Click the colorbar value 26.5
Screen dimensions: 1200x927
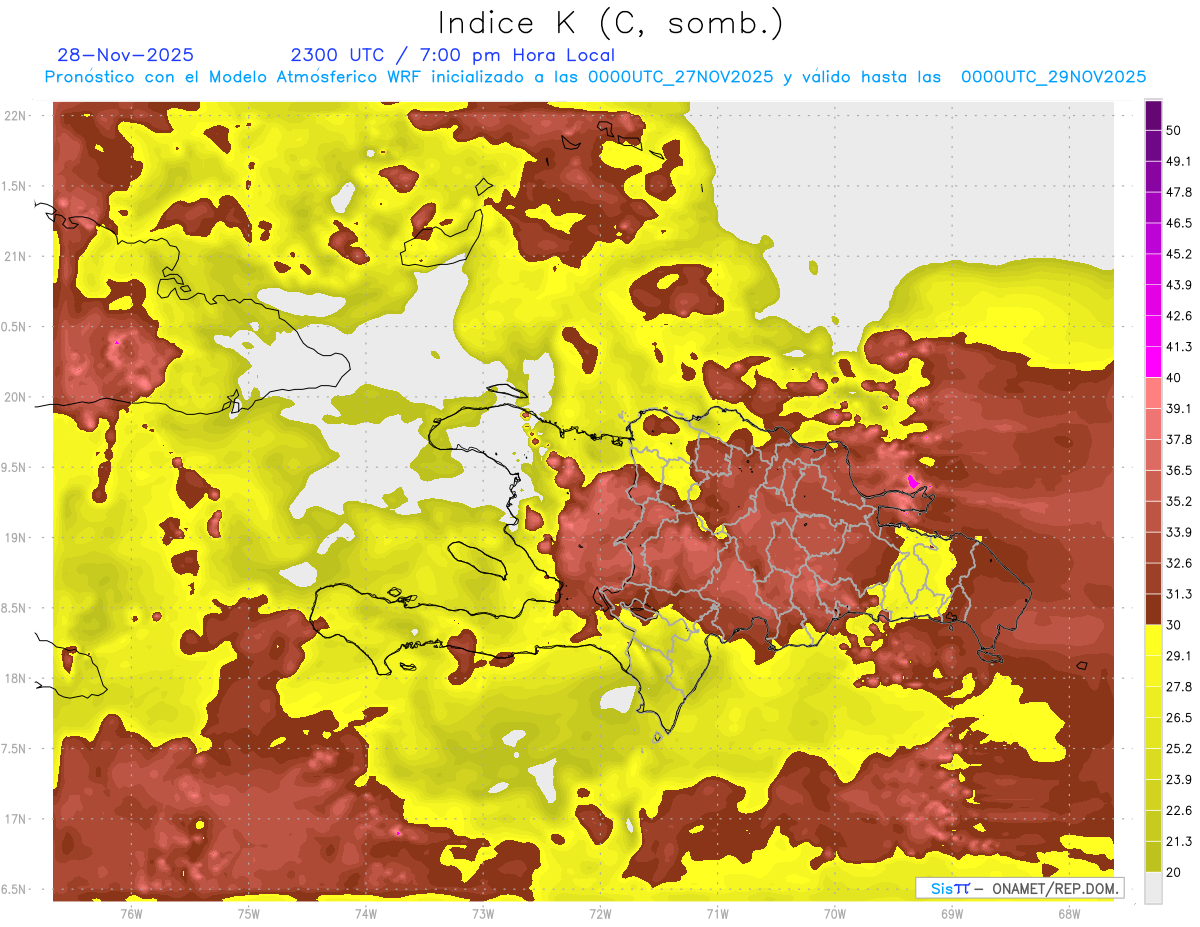(1179, 719)
